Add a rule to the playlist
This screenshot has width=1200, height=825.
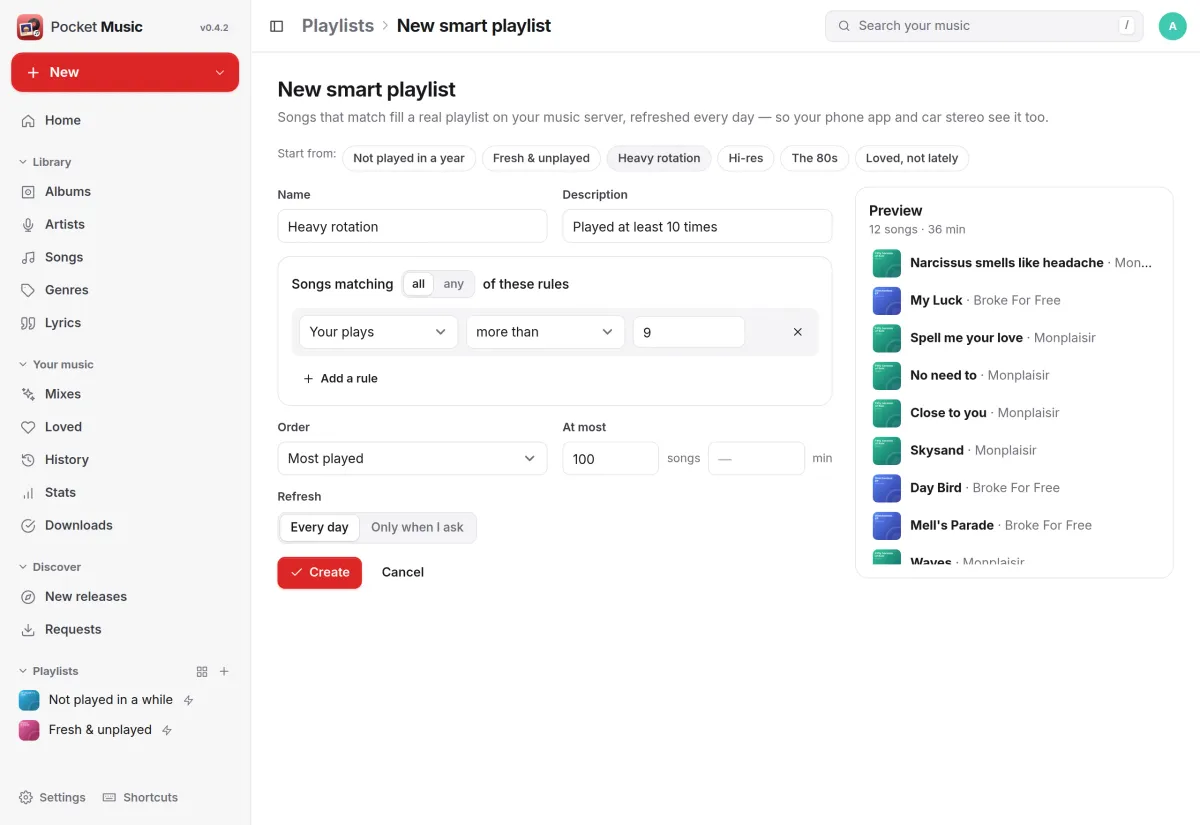pos(340,379)
